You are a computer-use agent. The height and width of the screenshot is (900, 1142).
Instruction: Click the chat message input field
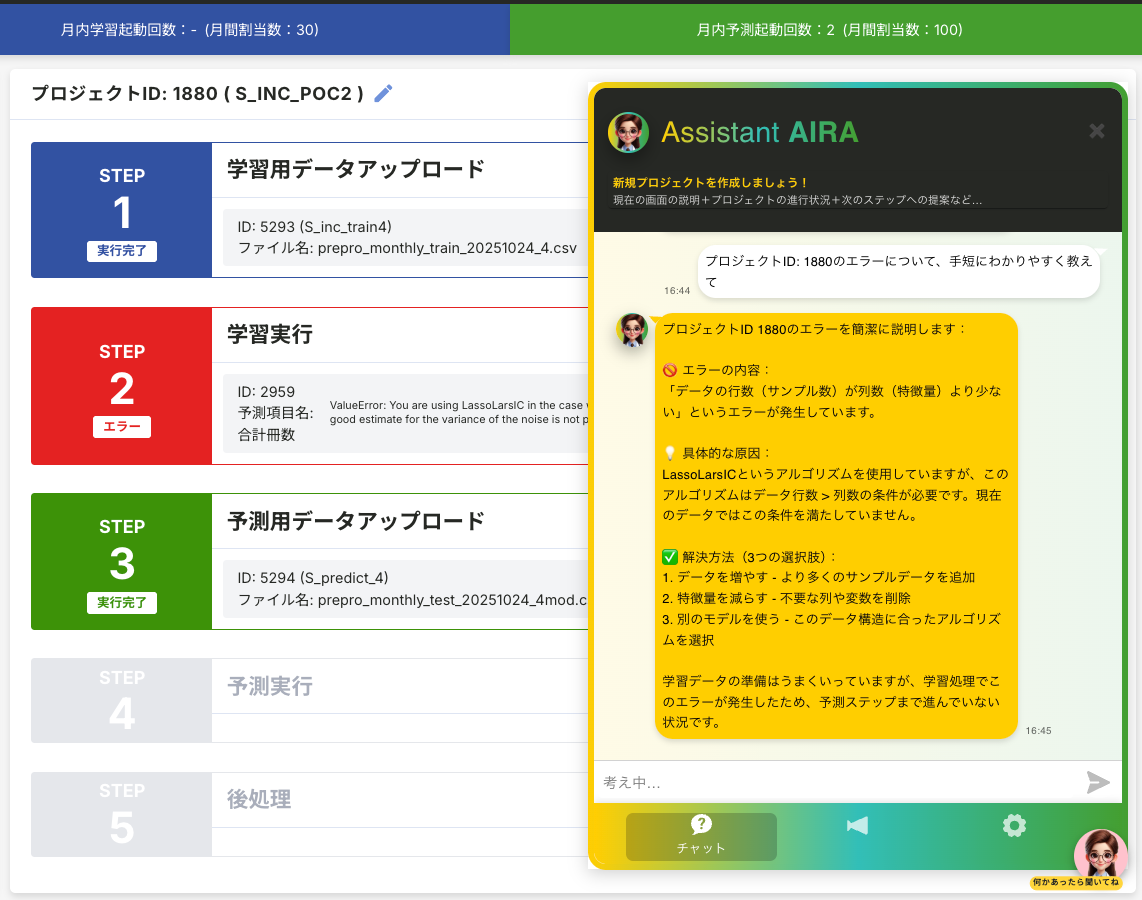838,783
